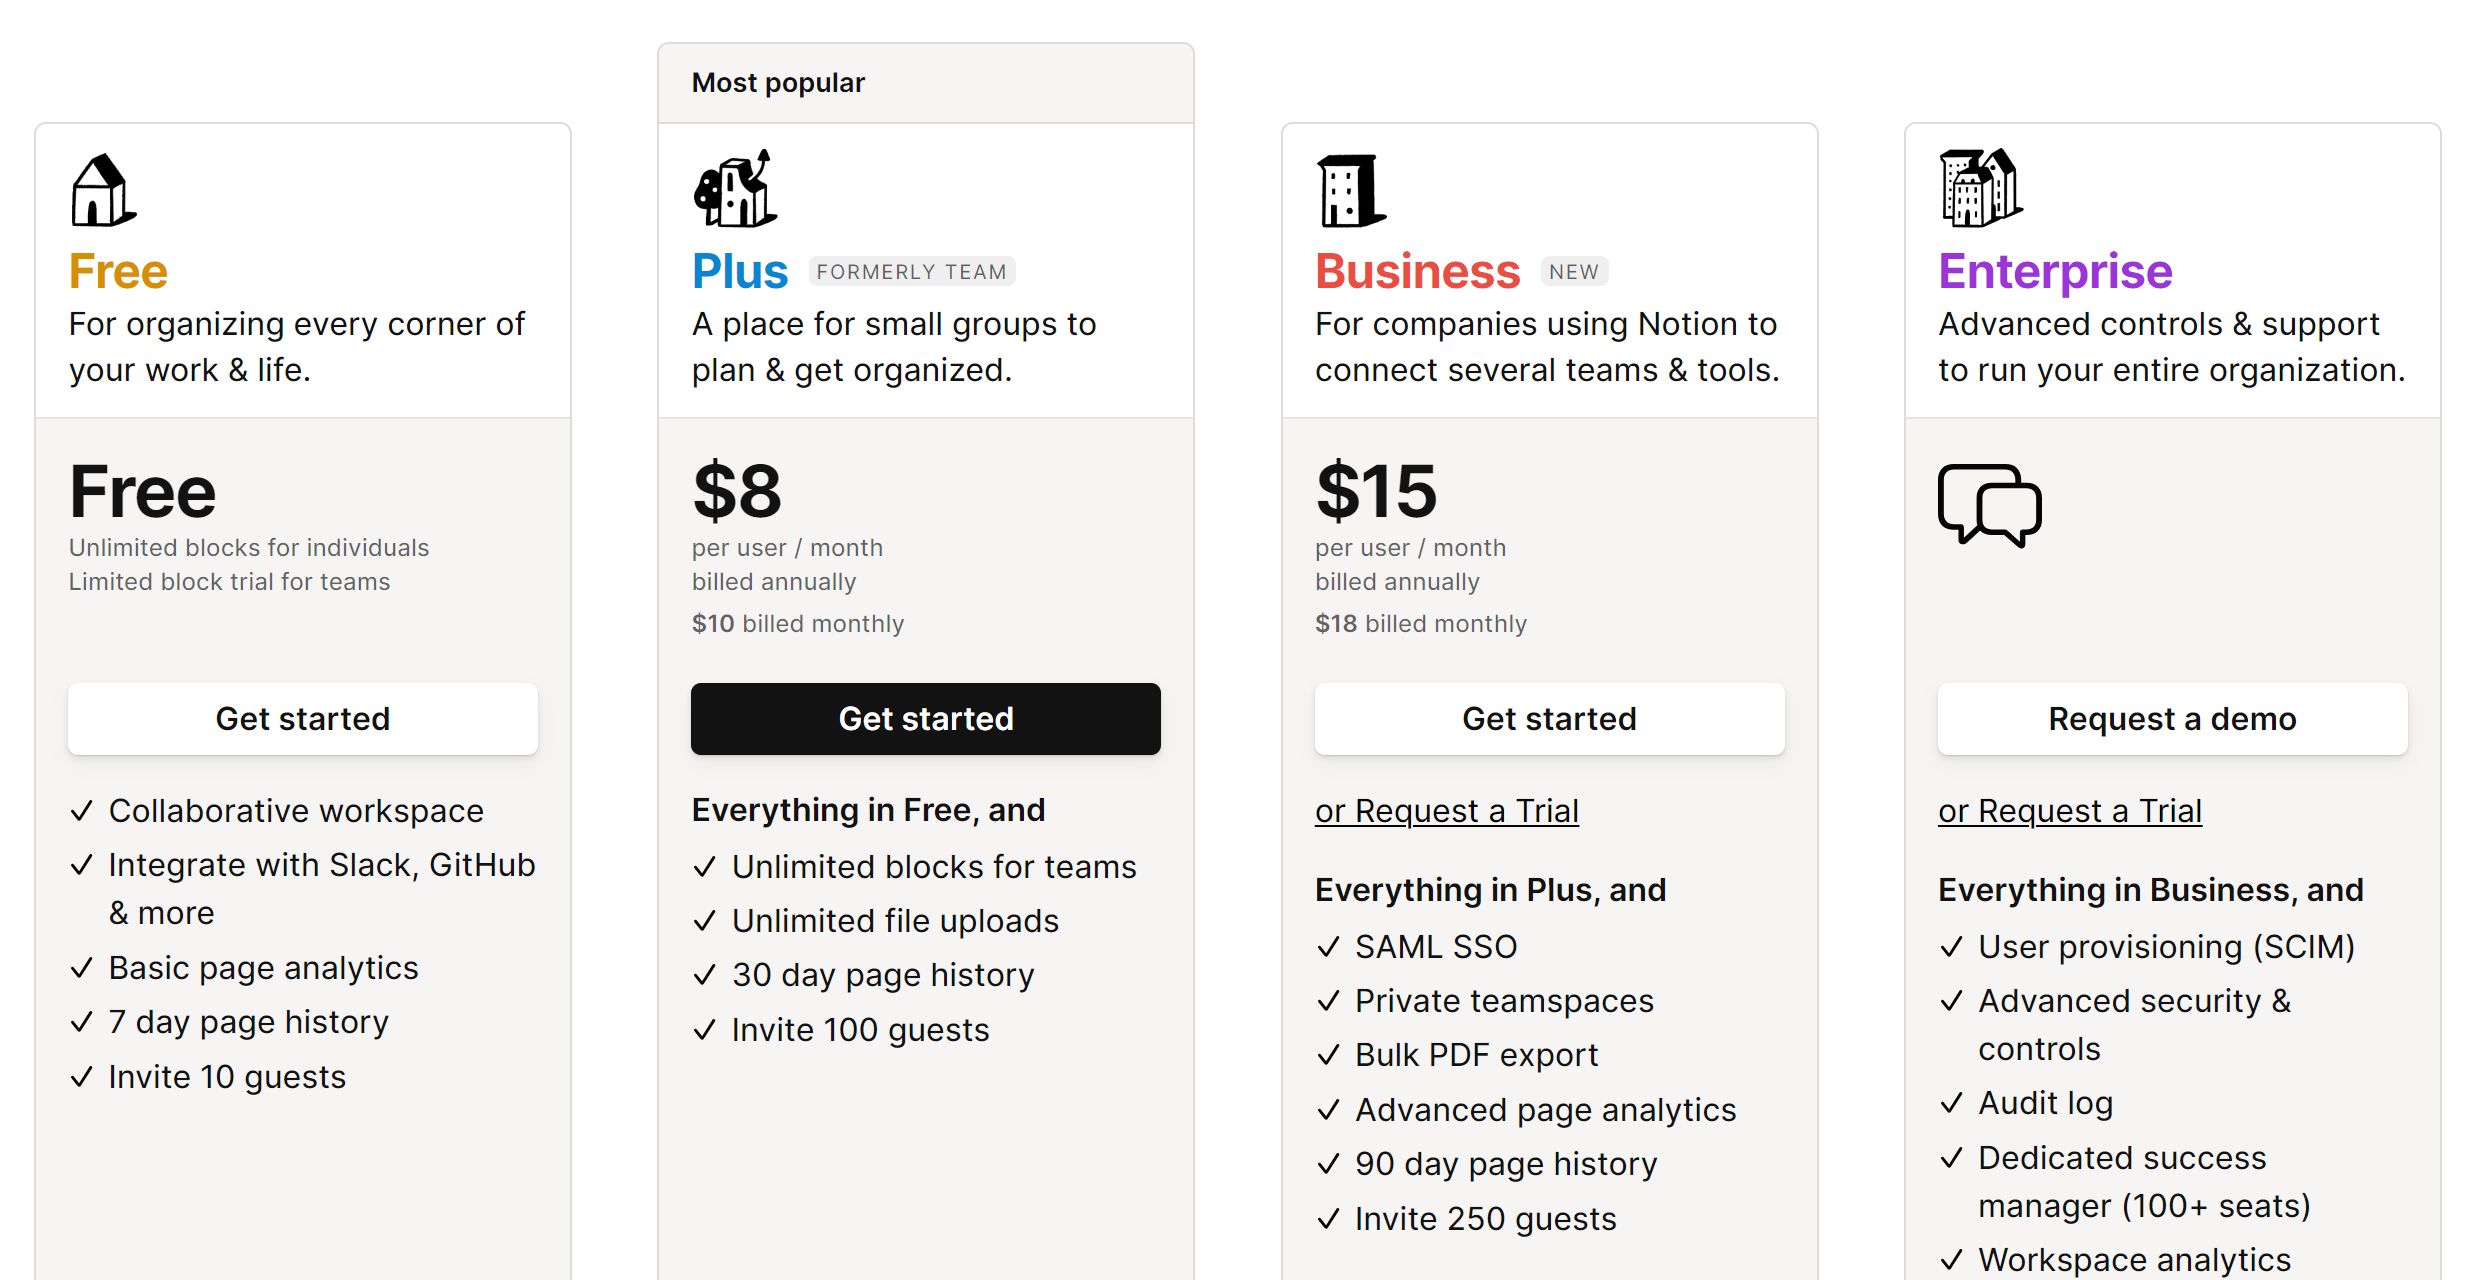
Task: Click the Enterprise plan city buildings icon
Action: 1981,187
